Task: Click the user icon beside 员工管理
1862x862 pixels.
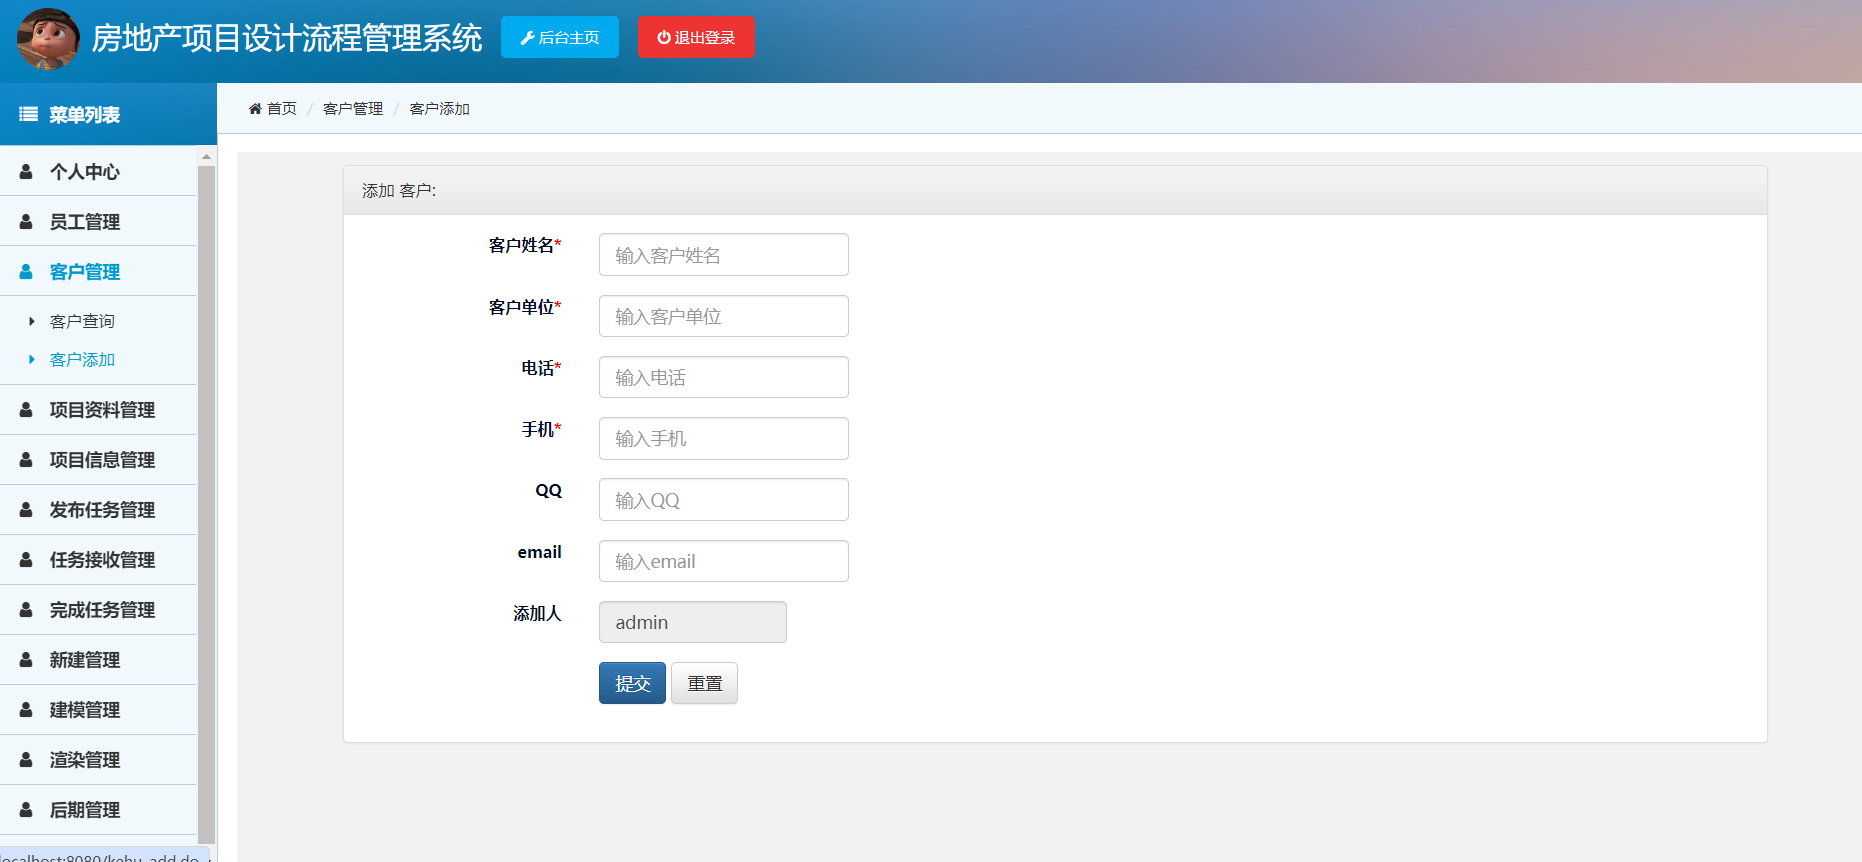Action: pos(26,222)
